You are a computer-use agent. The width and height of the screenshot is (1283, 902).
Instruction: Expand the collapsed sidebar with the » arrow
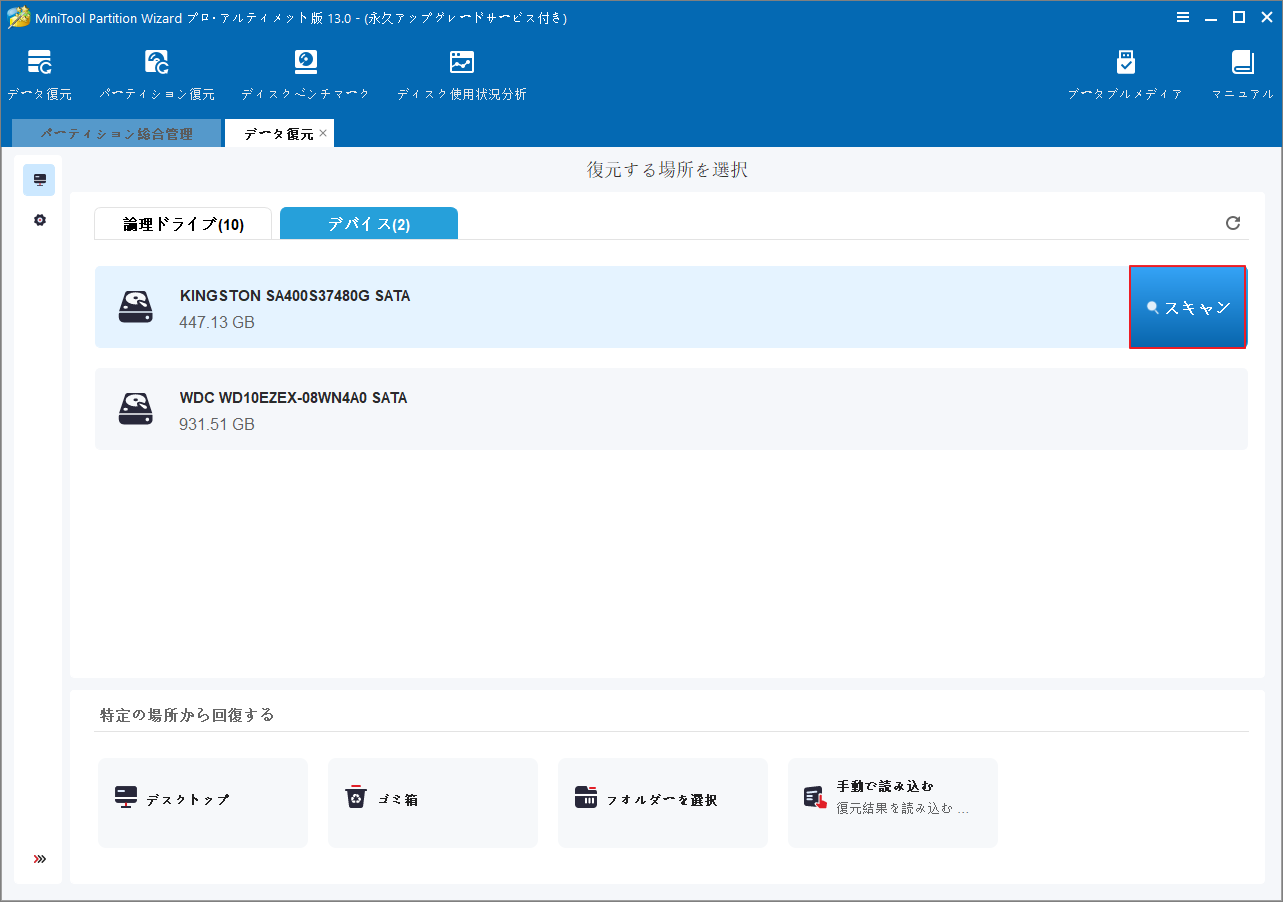pyautogui.click(x=39, y=858)
